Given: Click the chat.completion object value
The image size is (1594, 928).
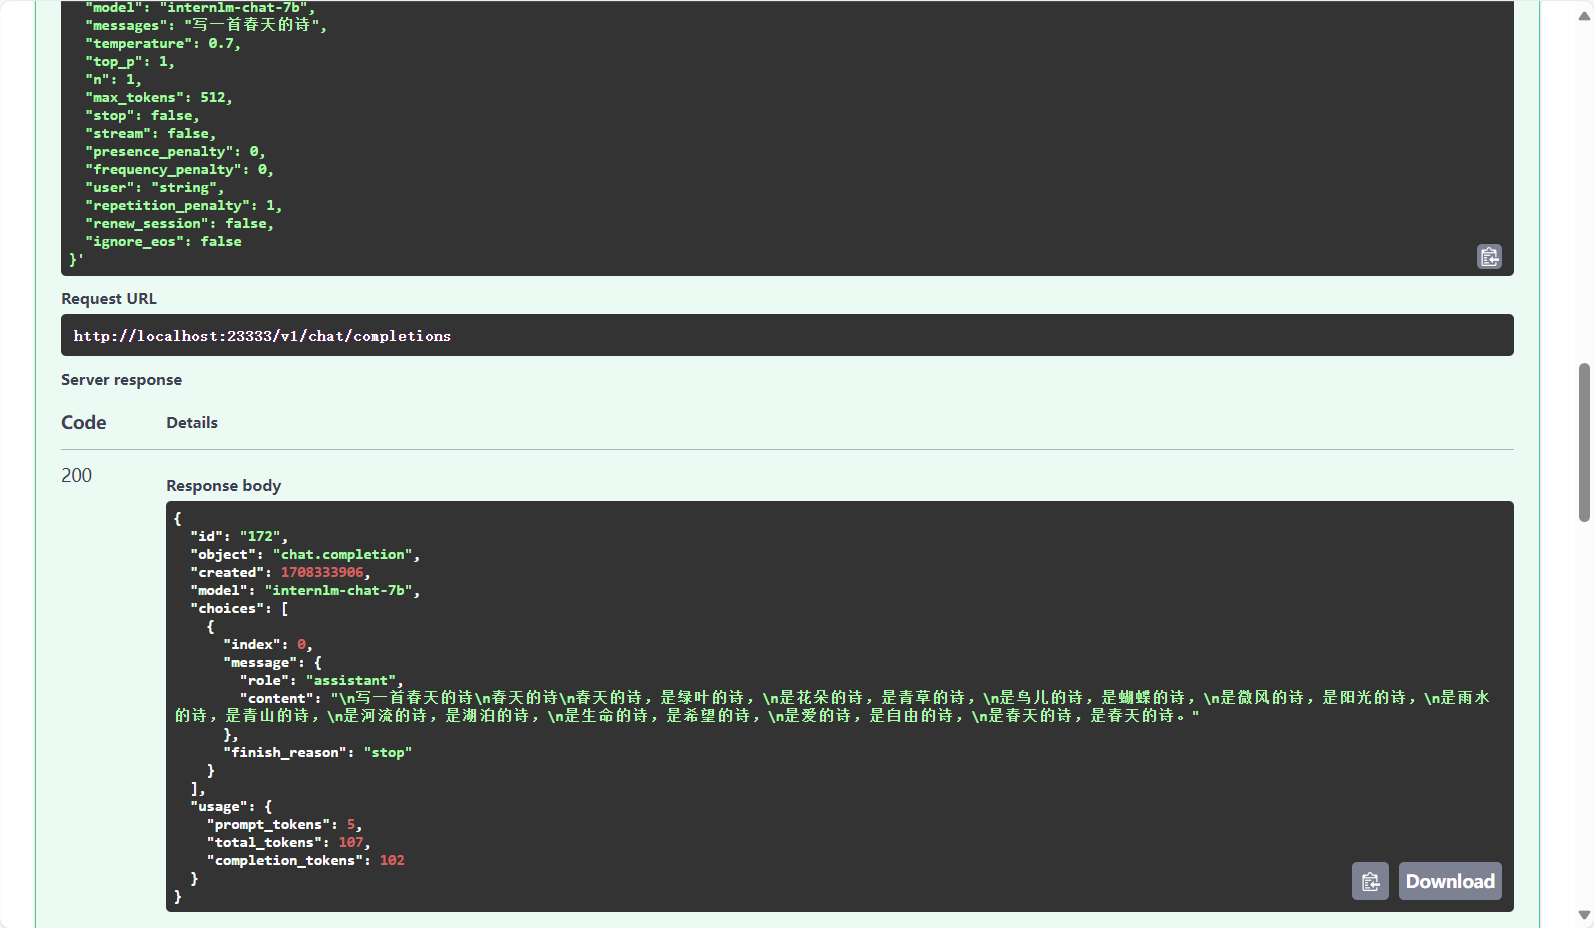Looking at the screenshot, I should (x=344, y=554).
